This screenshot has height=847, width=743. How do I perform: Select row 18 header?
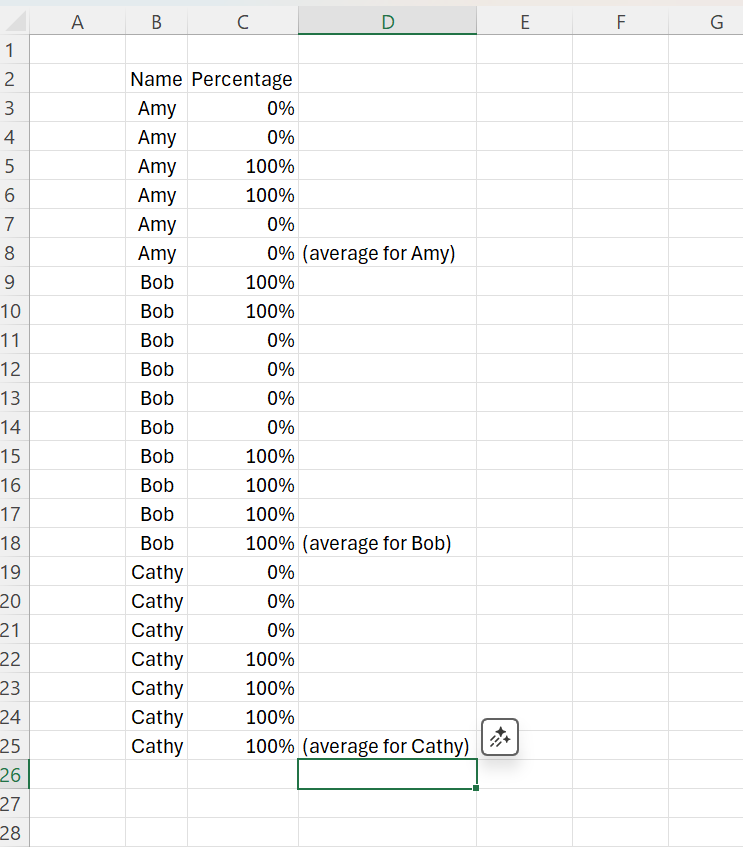pyautogui.click(x=14, y=543)
